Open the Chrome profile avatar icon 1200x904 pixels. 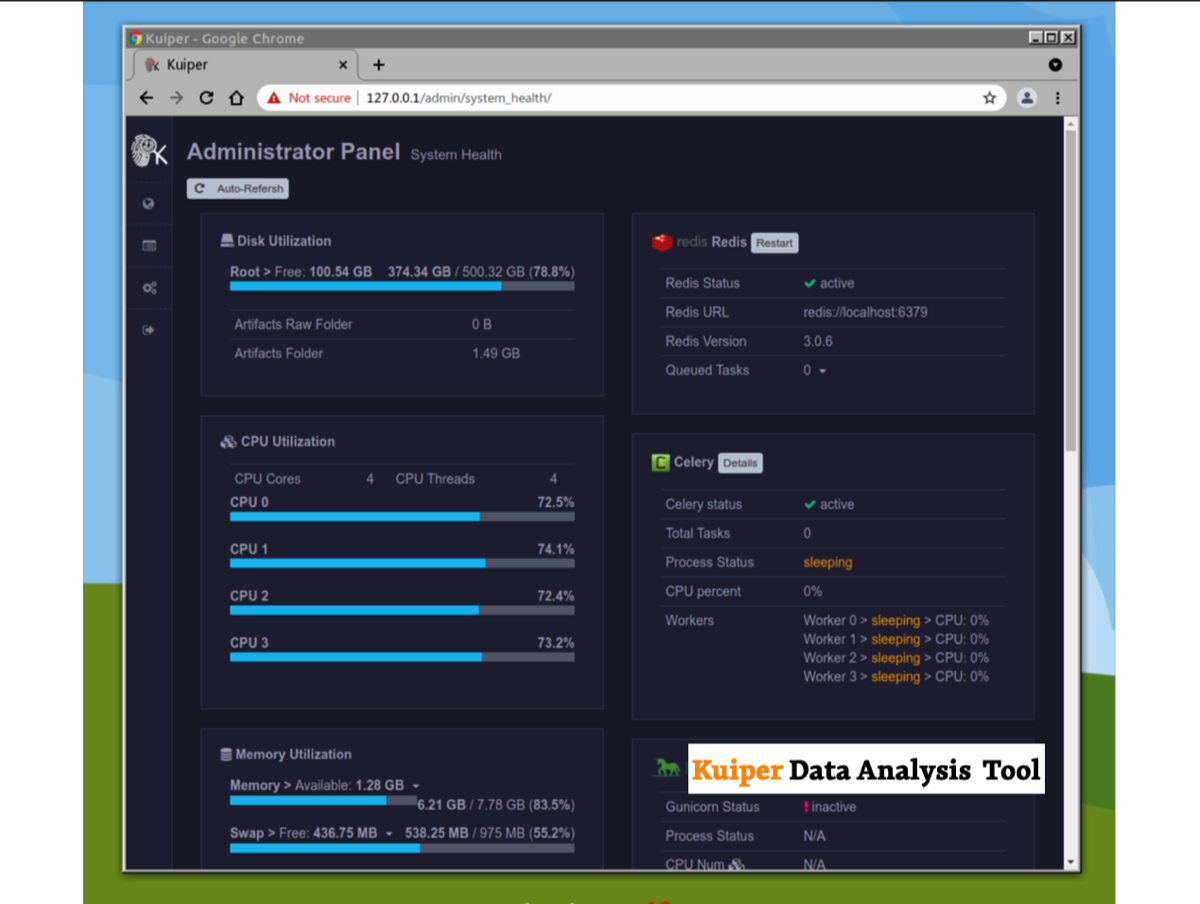1026,98
